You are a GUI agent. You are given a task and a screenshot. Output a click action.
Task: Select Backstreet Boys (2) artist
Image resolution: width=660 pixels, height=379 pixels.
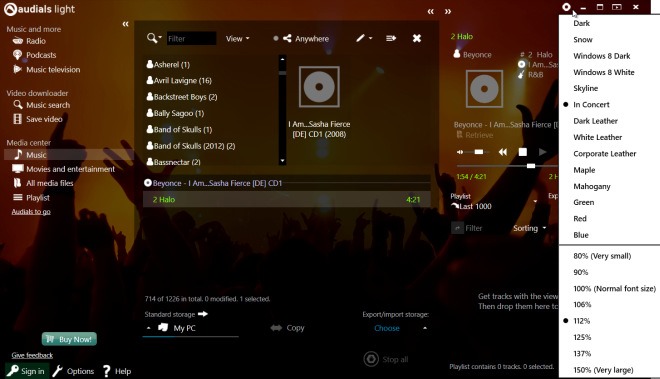[182, 97]
